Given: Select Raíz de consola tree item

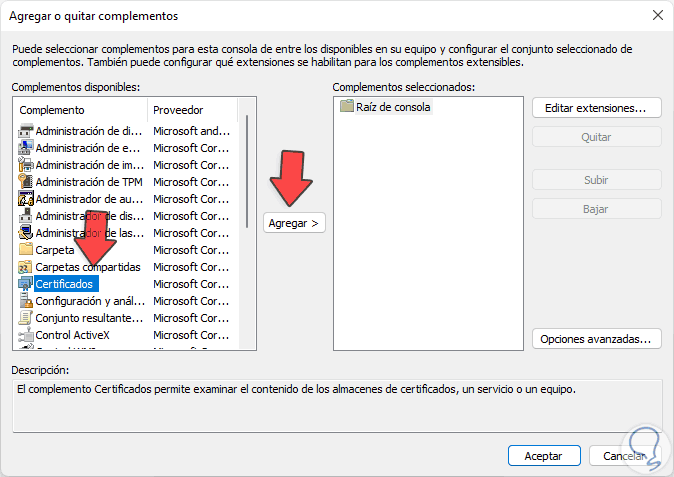Looking at the screenshot, I should click(393, 106).
